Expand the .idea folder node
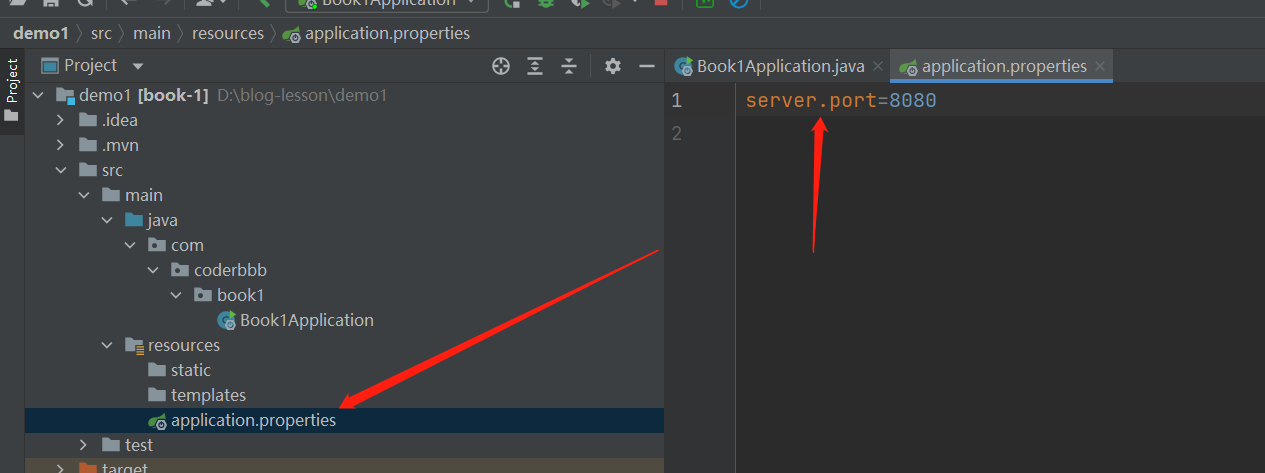Screen dimensions: 1265x473 pos(60,120)
